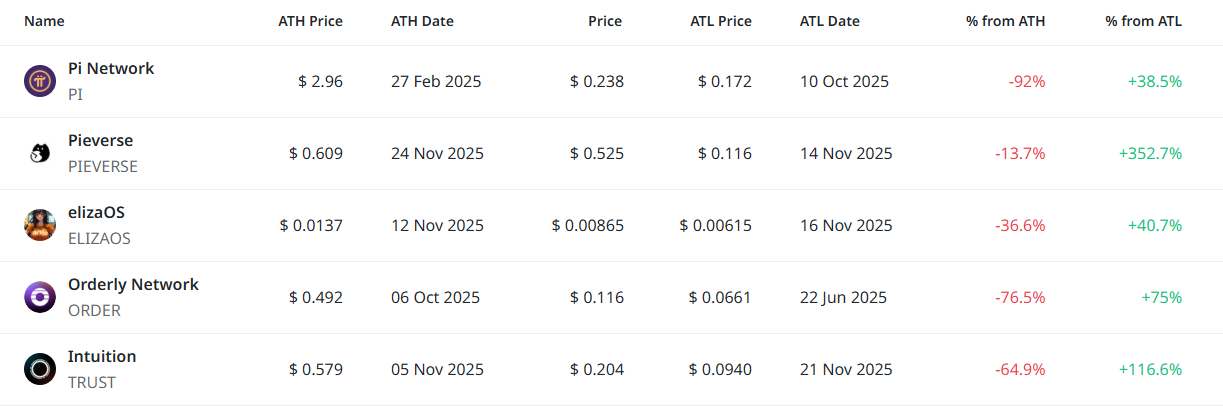Screen dimensions: 1223x406
Task: Click the Pi Network coin logo icon
Action: 40,81
